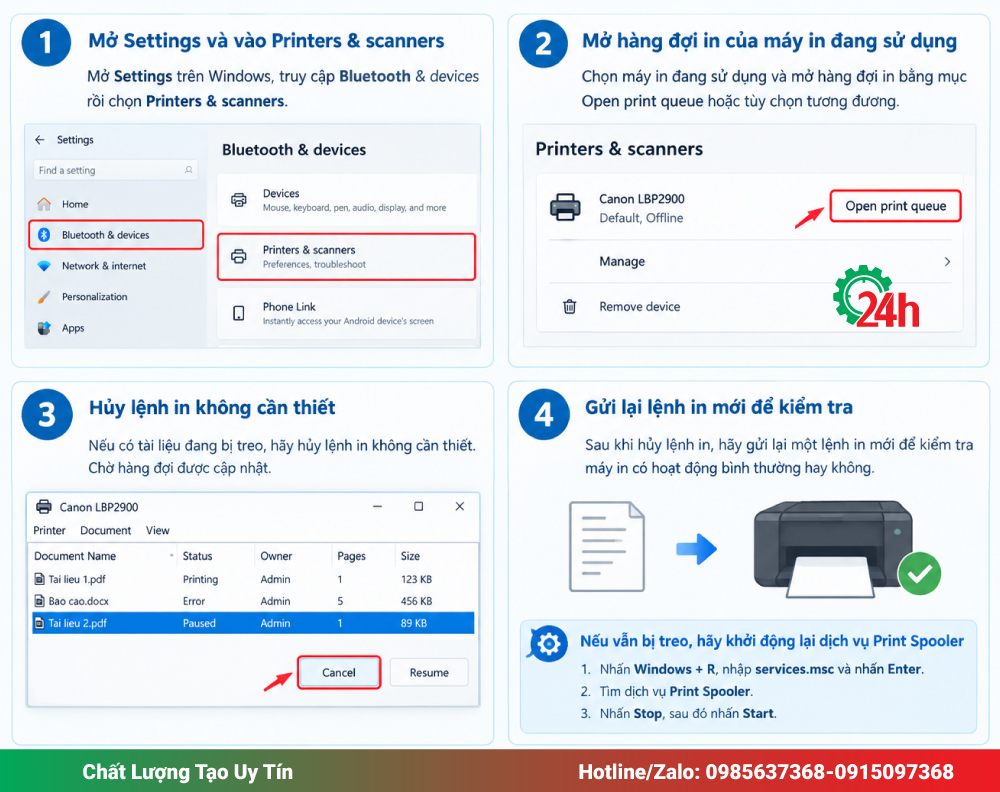Click the Size column header
This screenshot has width=1000, height=792.
pyautogui.click(x=410, y=556)
